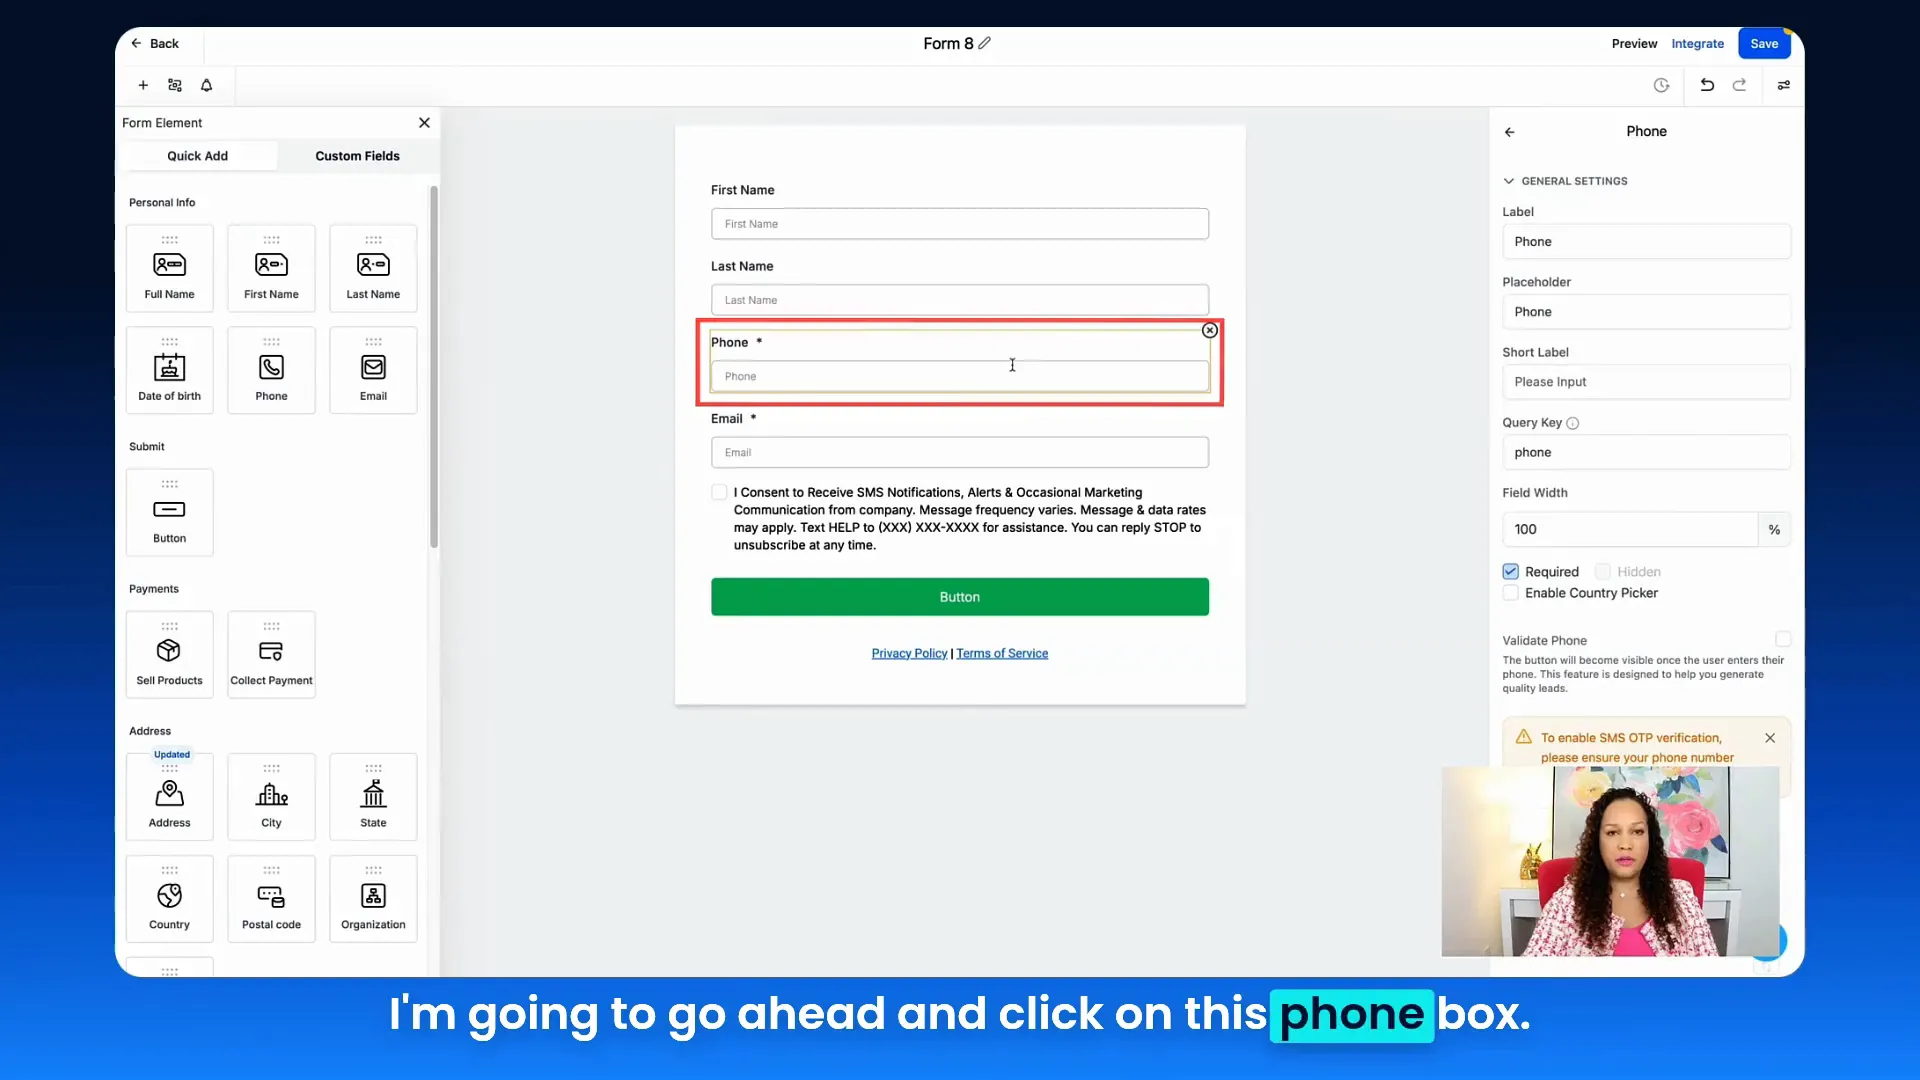Screen dimensions: 1920x1080
Task: Edit the Short Label input
Action: click(1646, 382)
